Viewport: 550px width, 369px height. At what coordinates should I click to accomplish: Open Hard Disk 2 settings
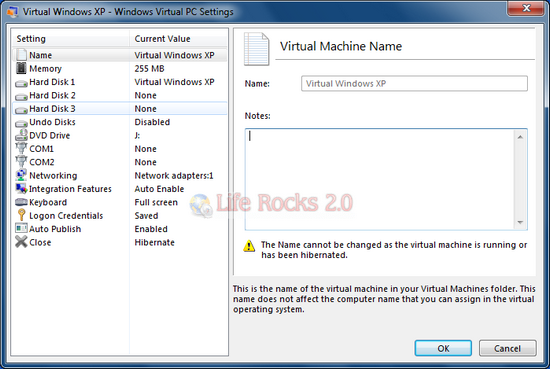(120, 95)
